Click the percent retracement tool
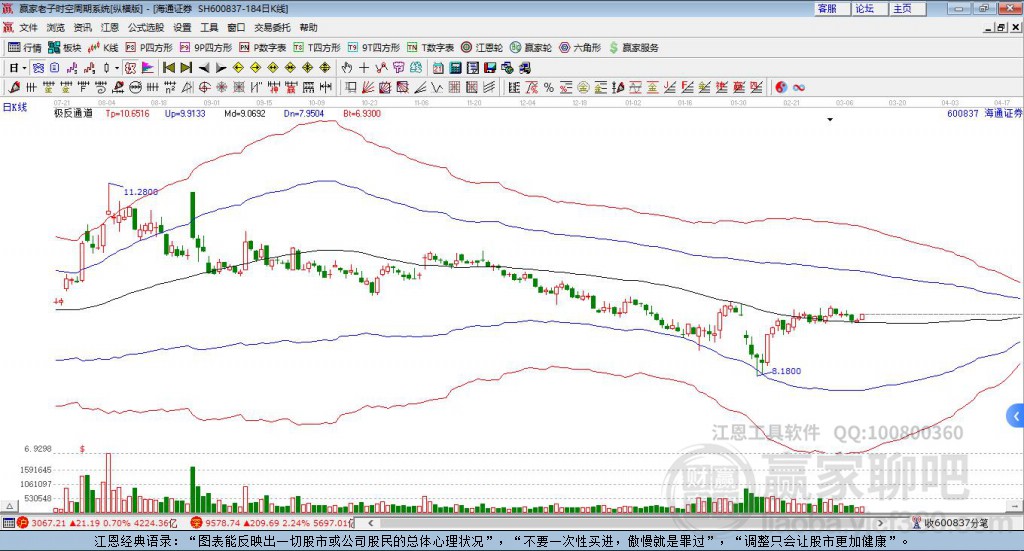 (x=549, y=87)
